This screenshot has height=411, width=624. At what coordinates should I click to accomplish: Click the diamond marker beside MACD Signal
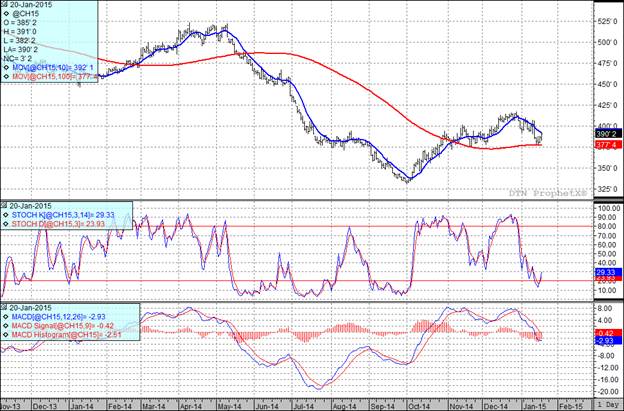coord(6,326)
